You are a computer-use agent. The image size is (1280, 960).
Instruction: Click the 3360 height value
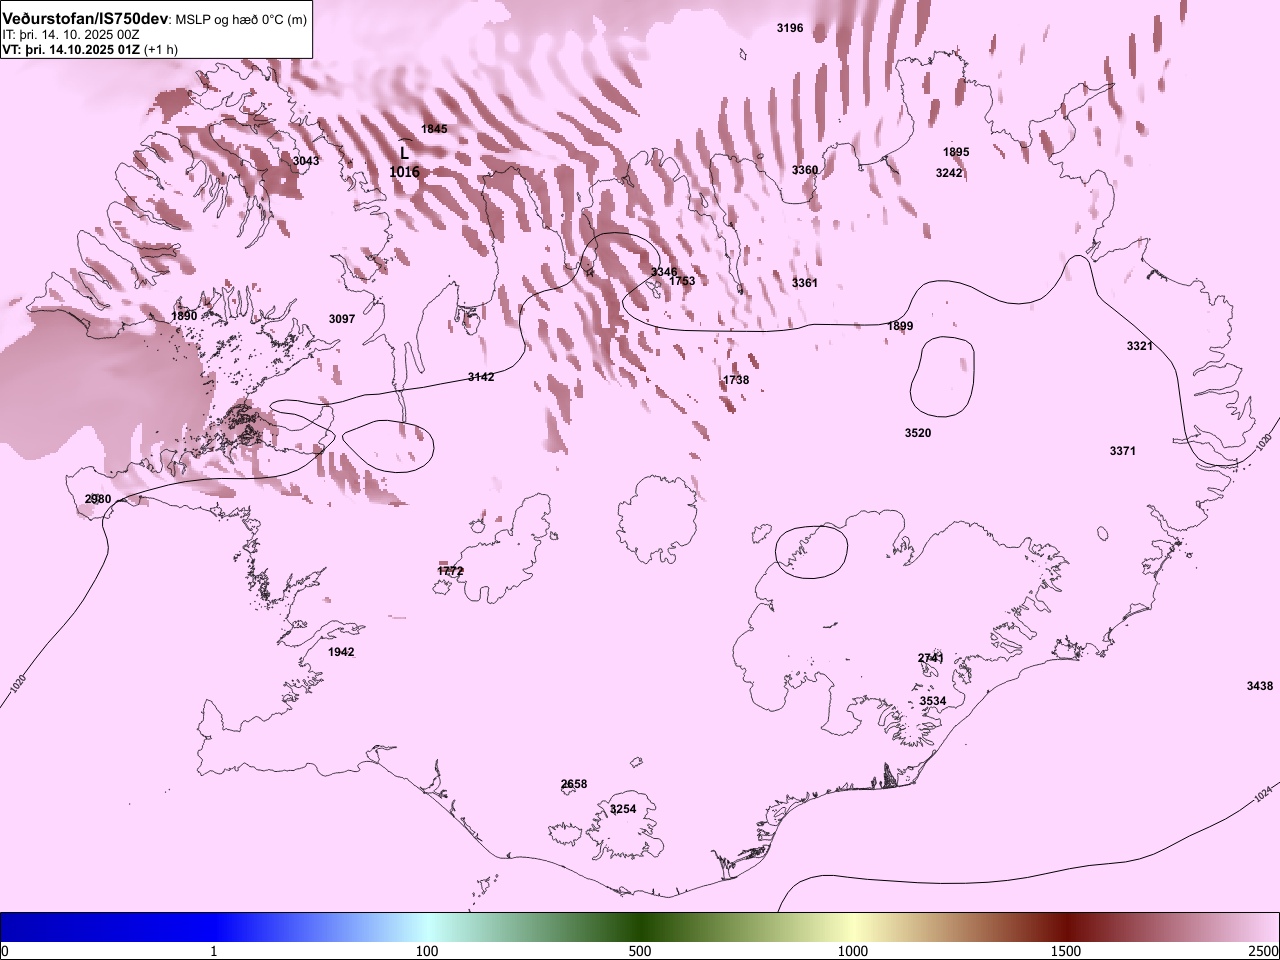805,170
